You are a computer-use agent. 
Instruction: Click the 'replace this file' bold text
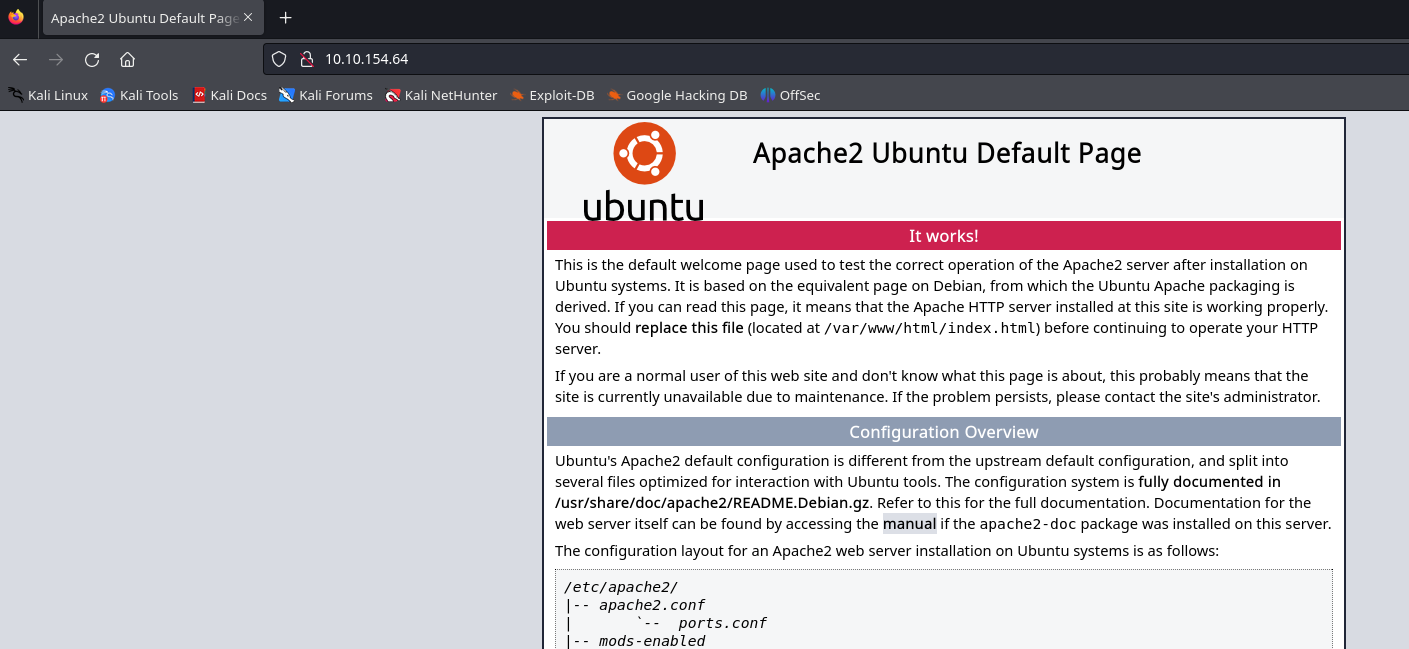[689, 328]
